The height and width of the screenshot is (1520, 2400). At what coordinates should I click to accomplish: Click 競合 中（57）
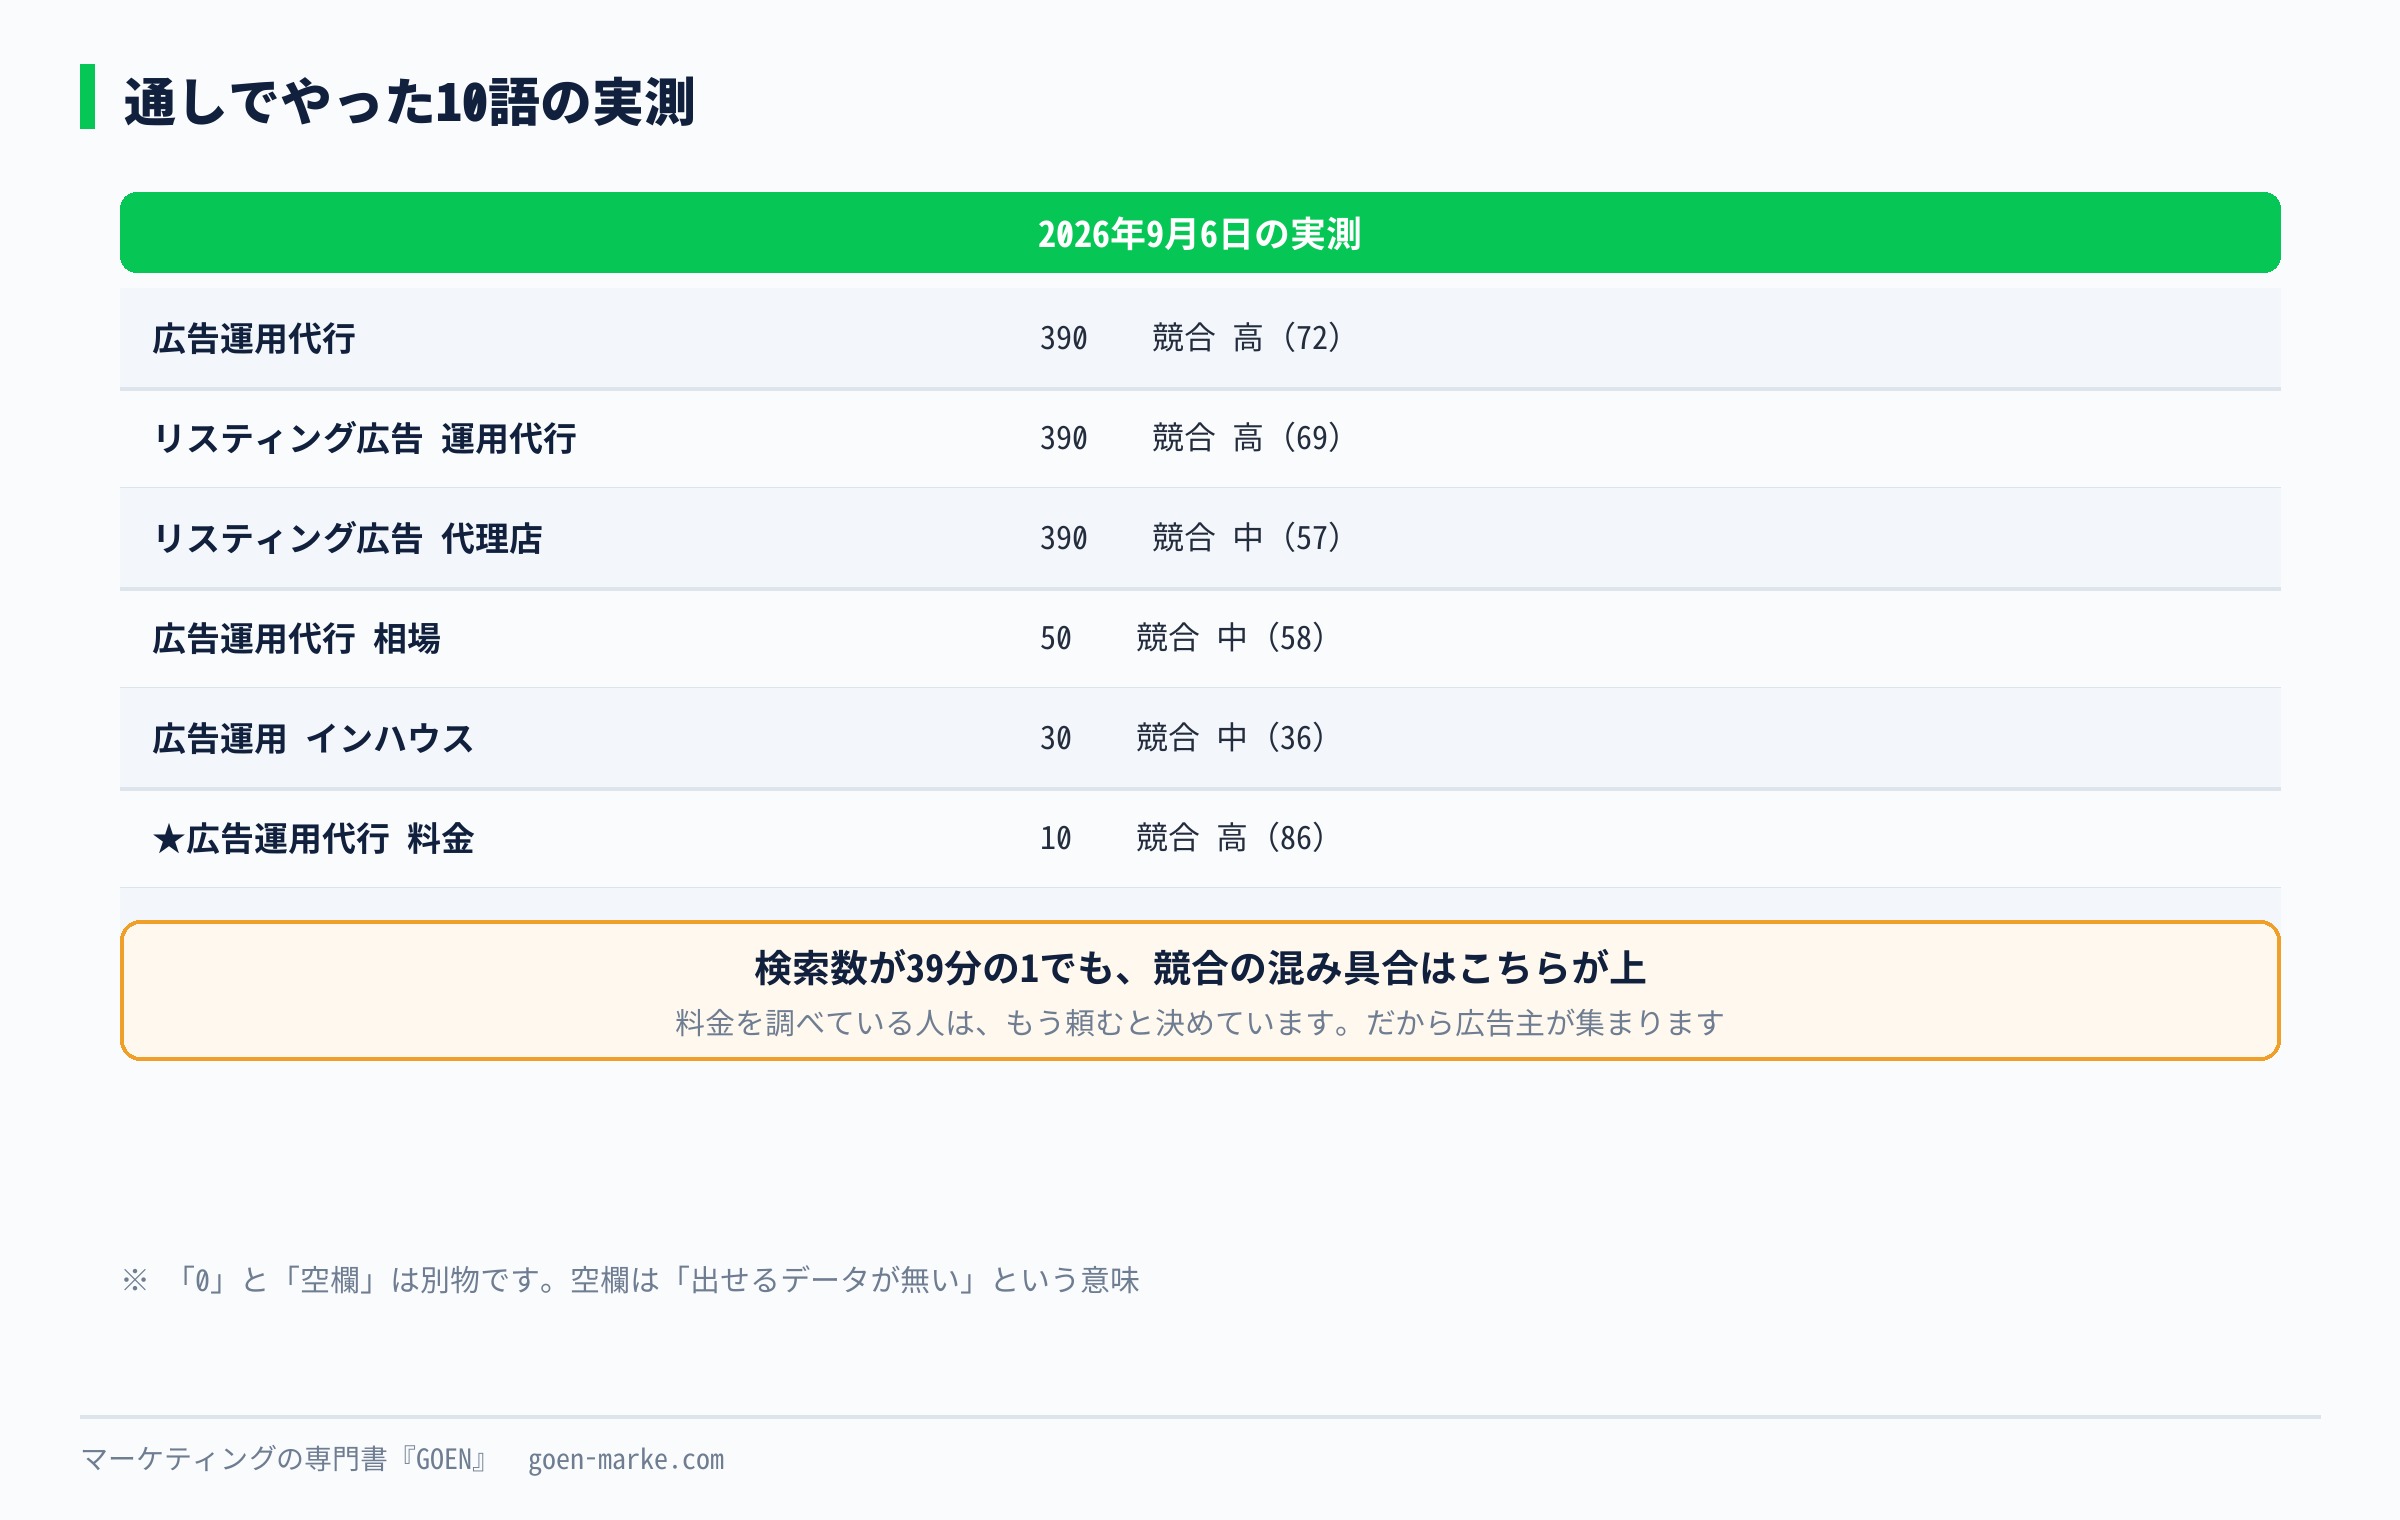tap(1246, 538)
